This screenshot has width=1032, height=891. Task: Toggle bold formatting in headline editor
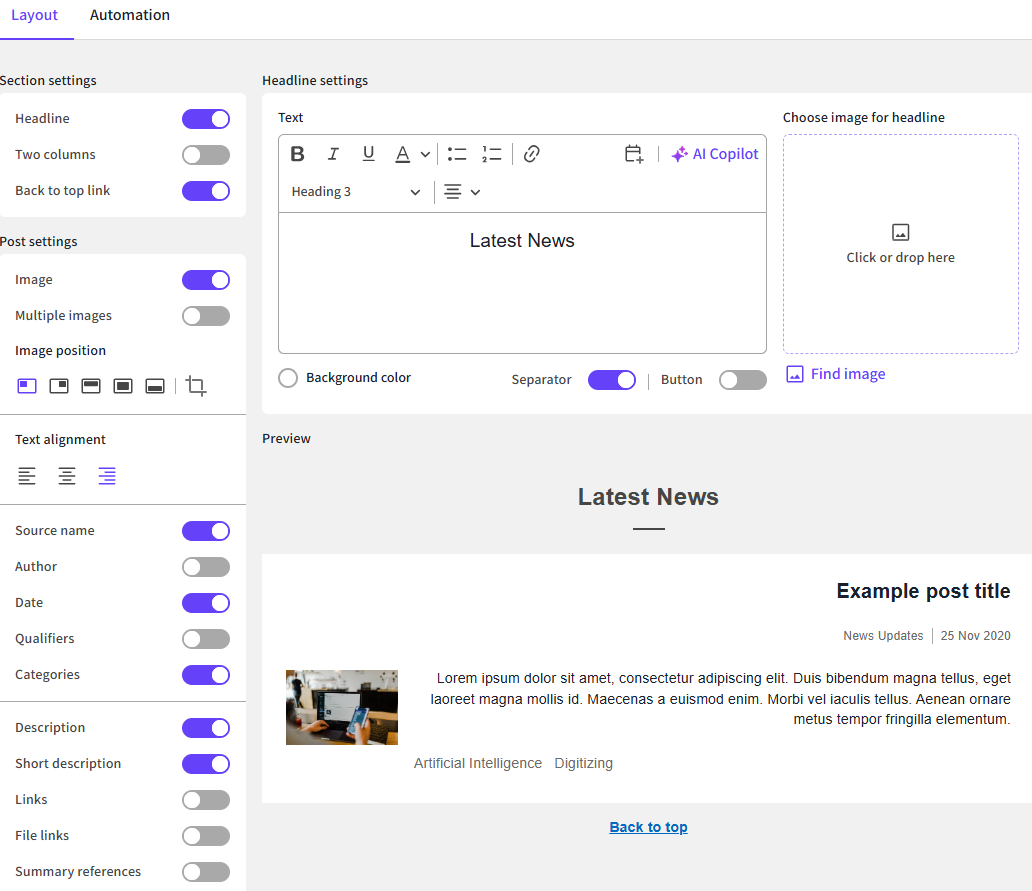click(x=297, y=154)
